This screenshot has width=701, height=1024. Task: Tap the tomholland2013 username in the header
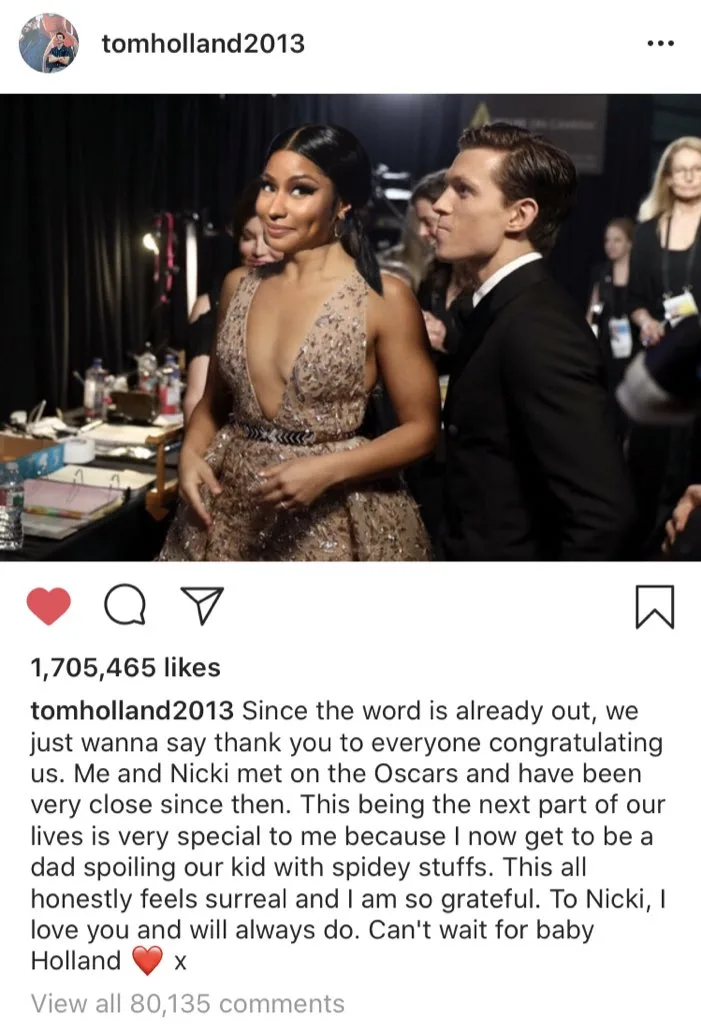coord(203,44)
